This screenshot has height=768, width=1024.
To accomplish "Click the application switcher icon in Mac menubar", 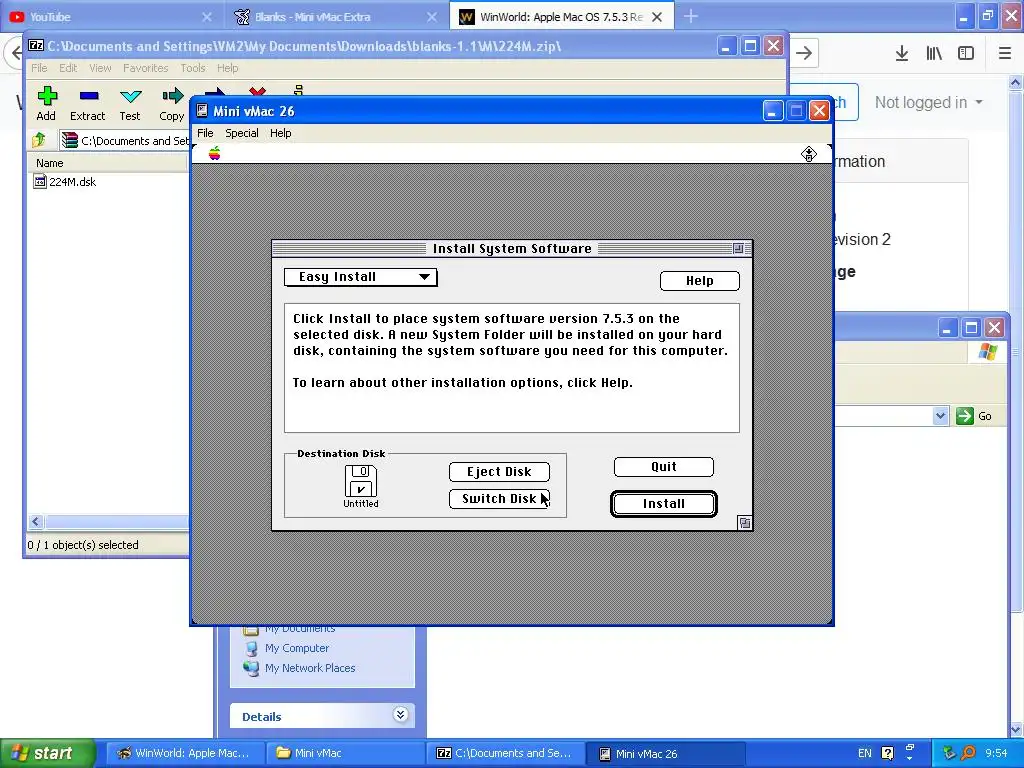I will 808,153.
